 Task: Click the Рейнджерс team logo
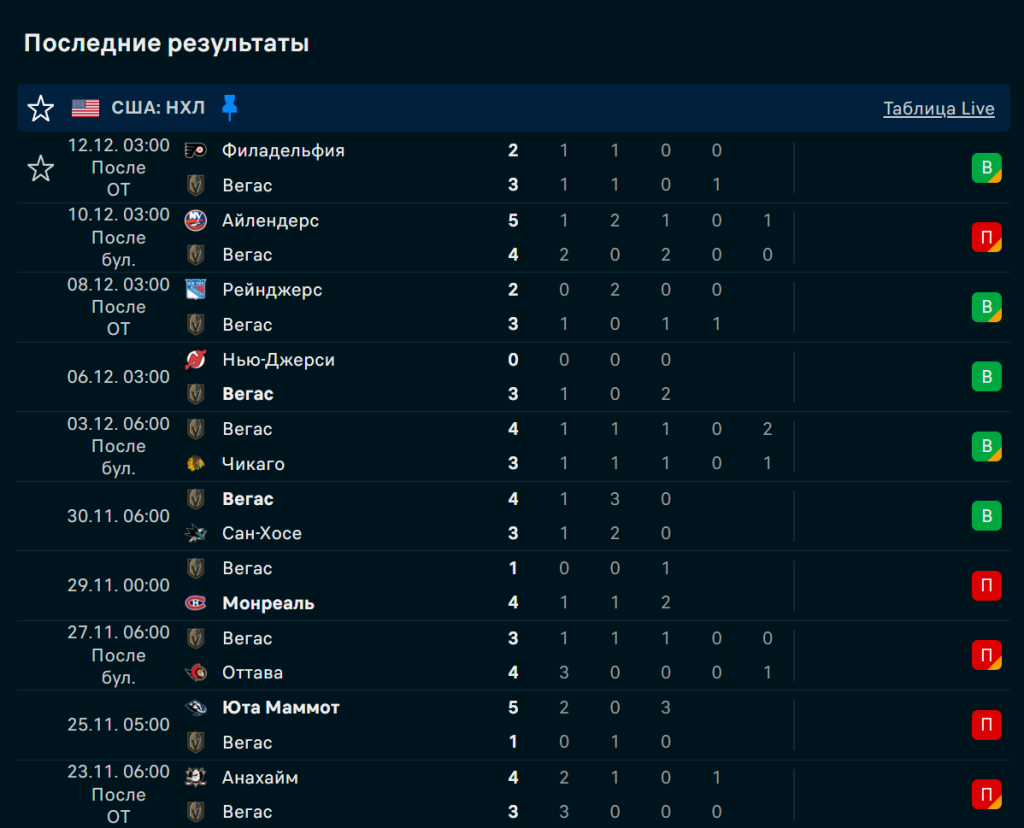[196, 290]
